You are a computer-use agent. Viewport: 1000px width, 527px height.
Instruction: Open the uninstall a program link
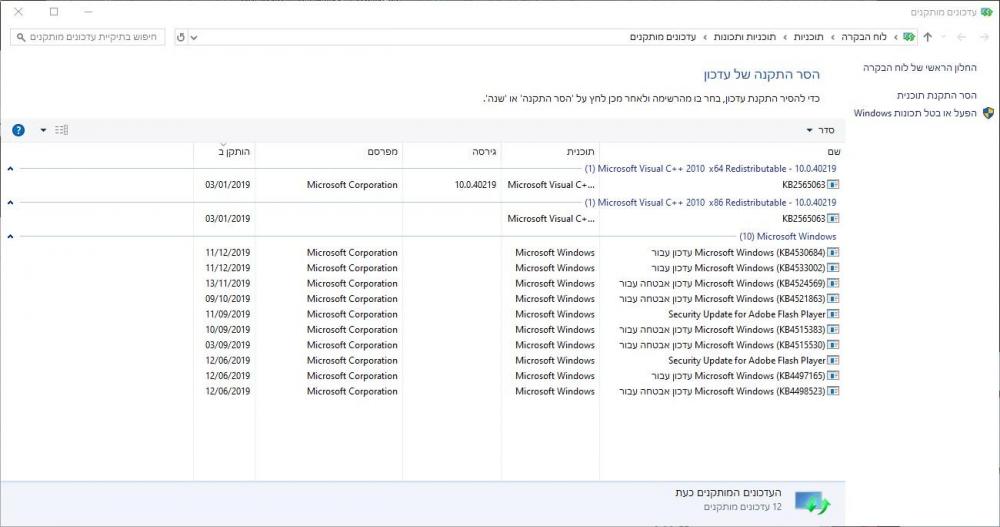point(936,95)
